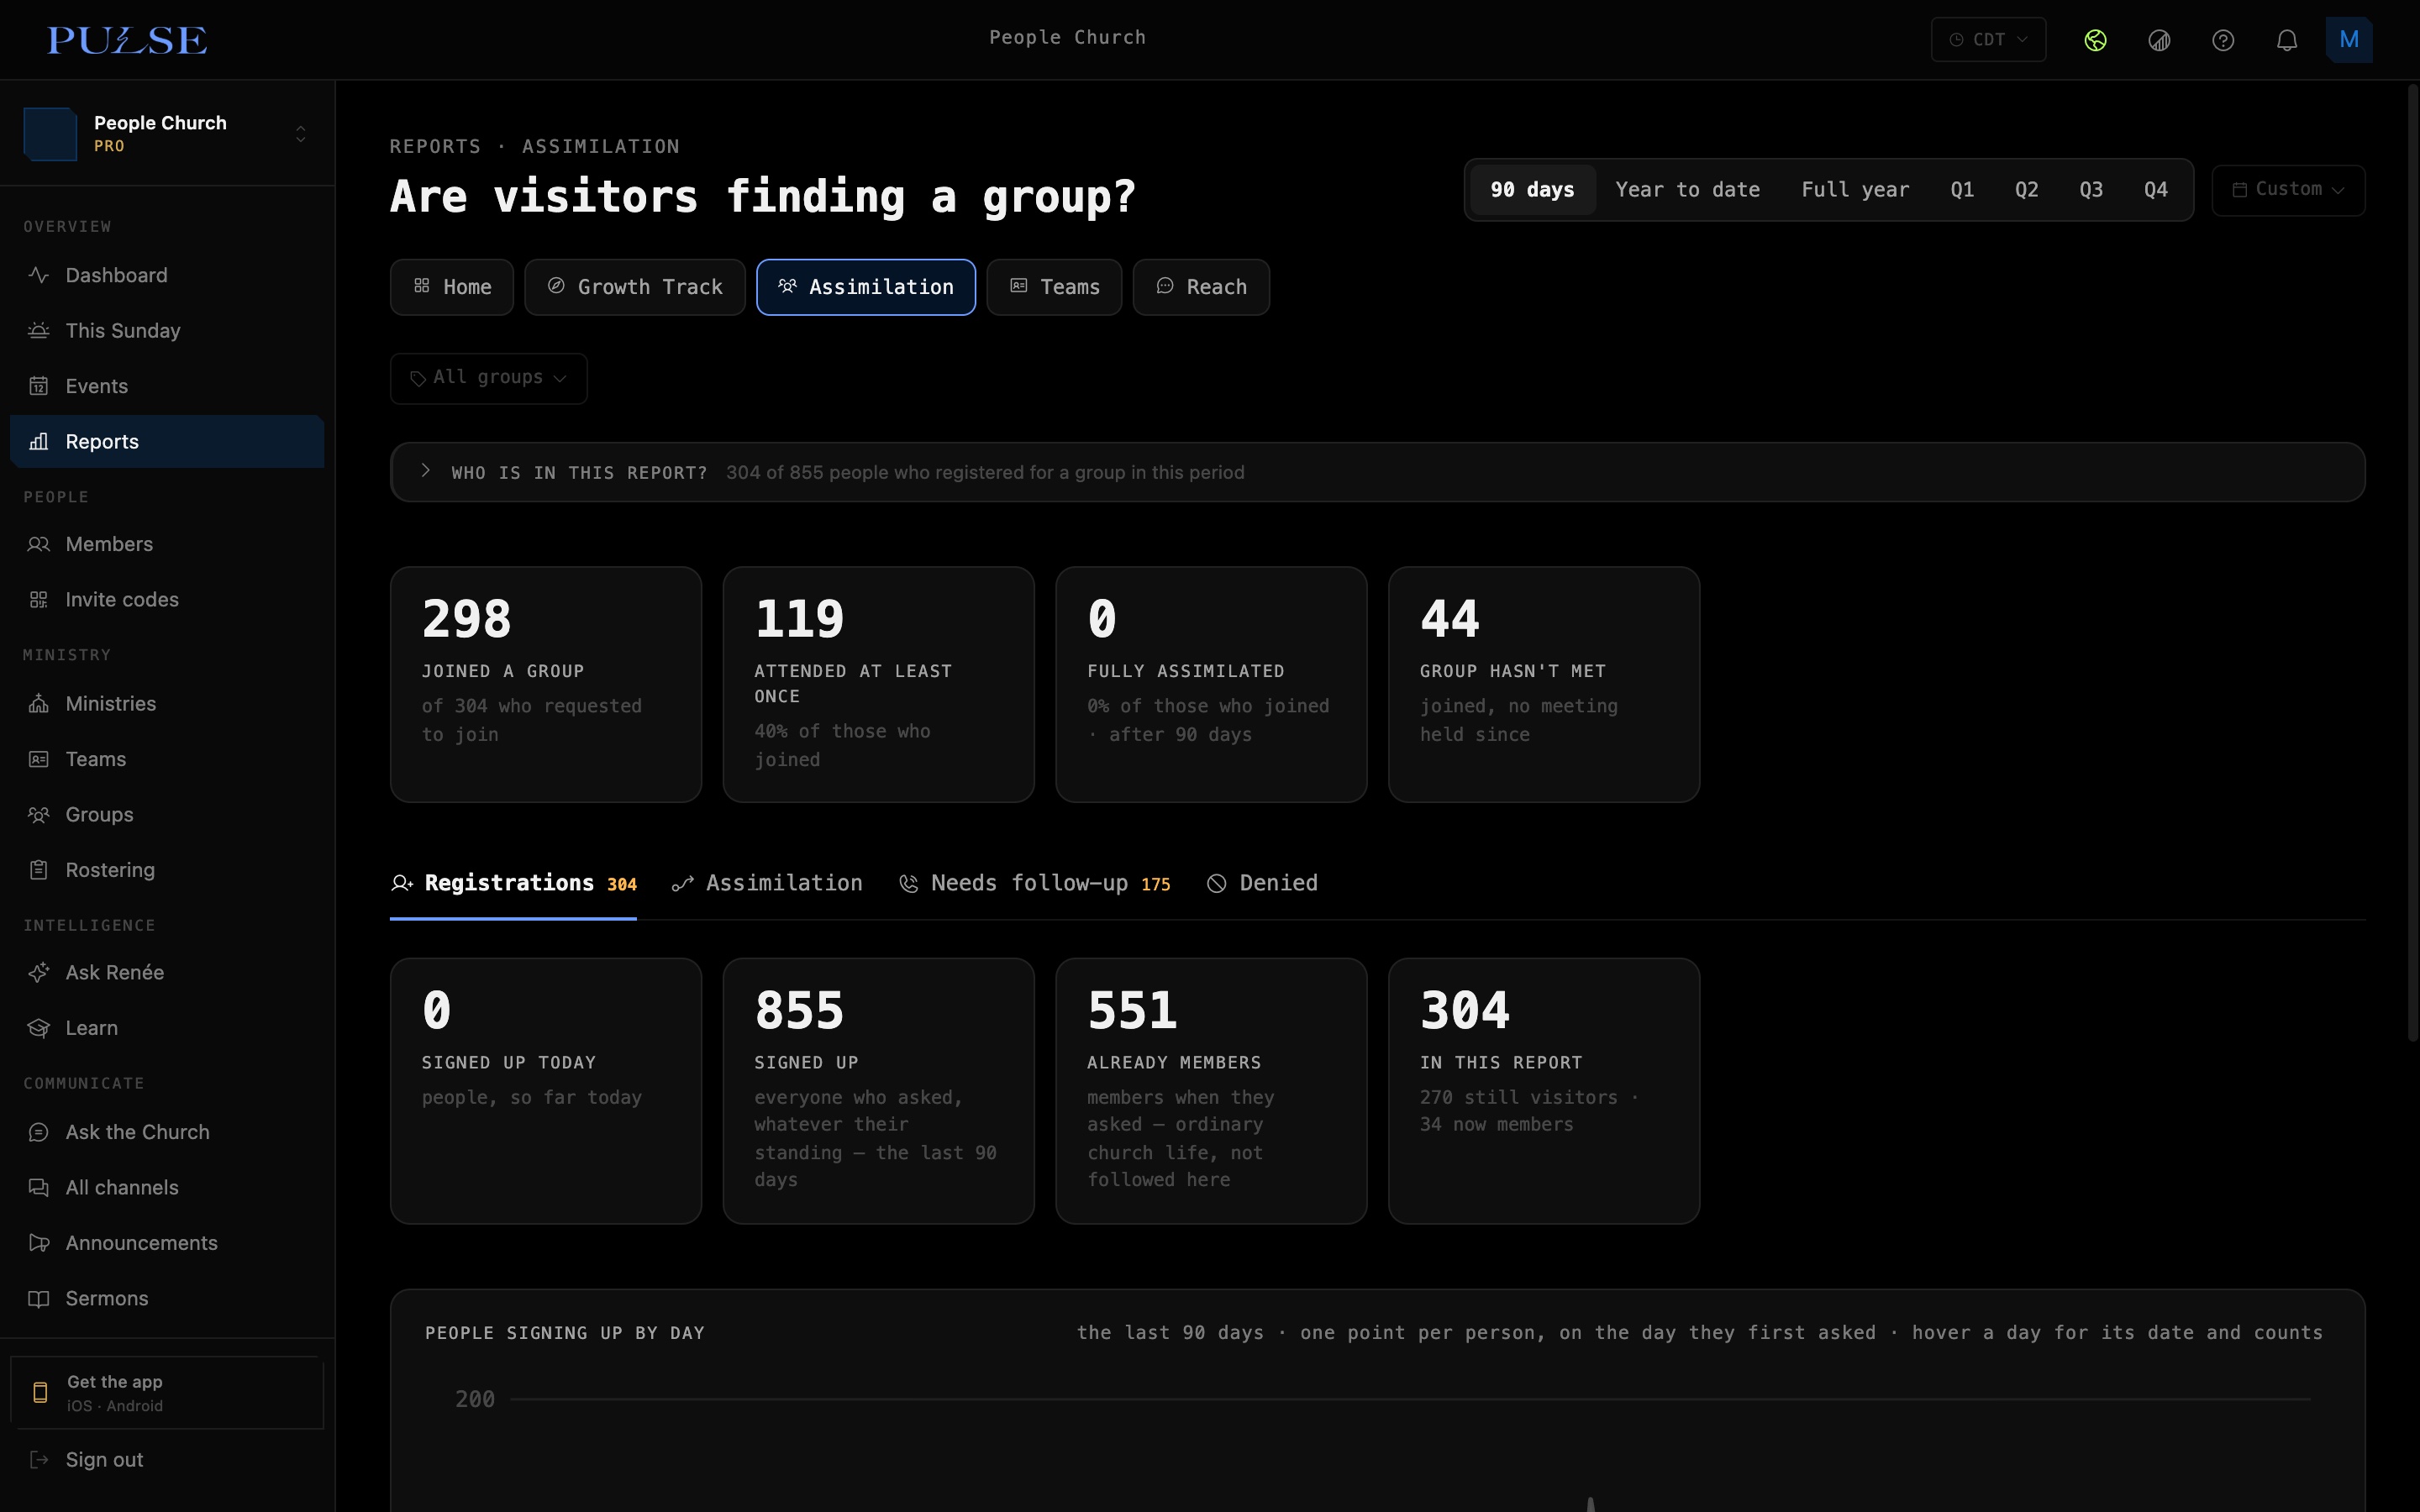Select Q3 date range
This screenshot has width=2420, height=1512.
pos(2091,190)
